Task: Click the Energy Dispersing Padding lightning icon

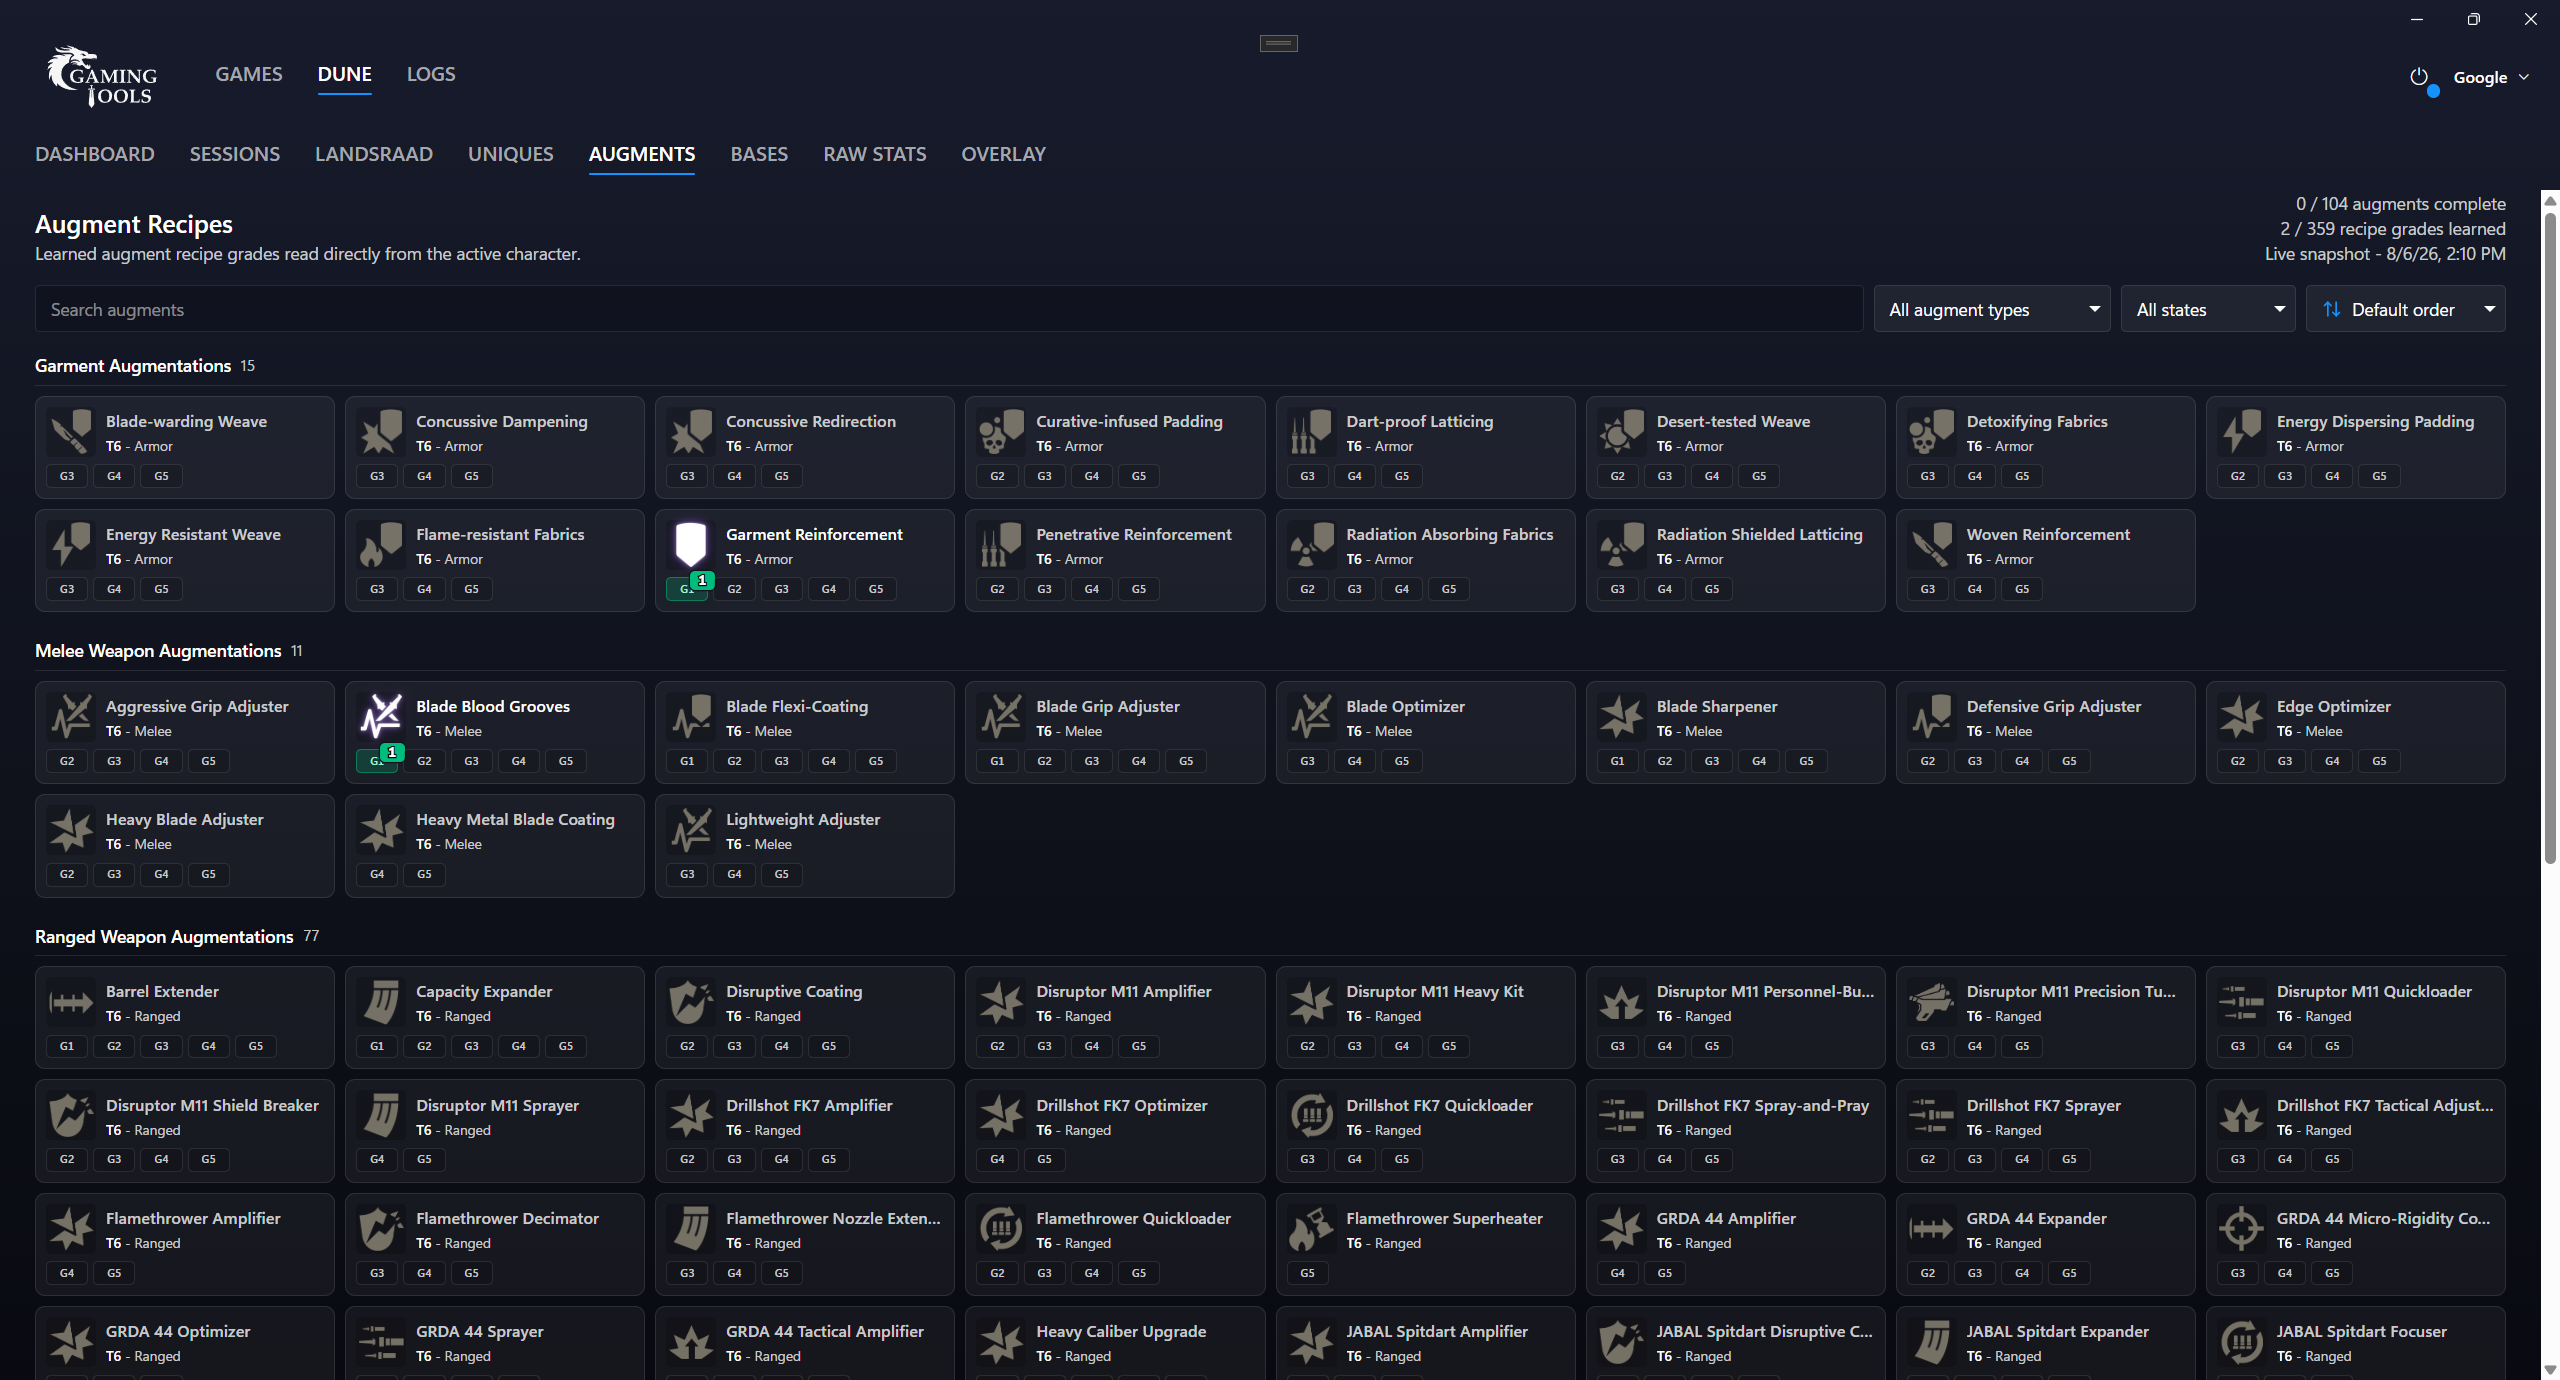Action: [2241, 433]
